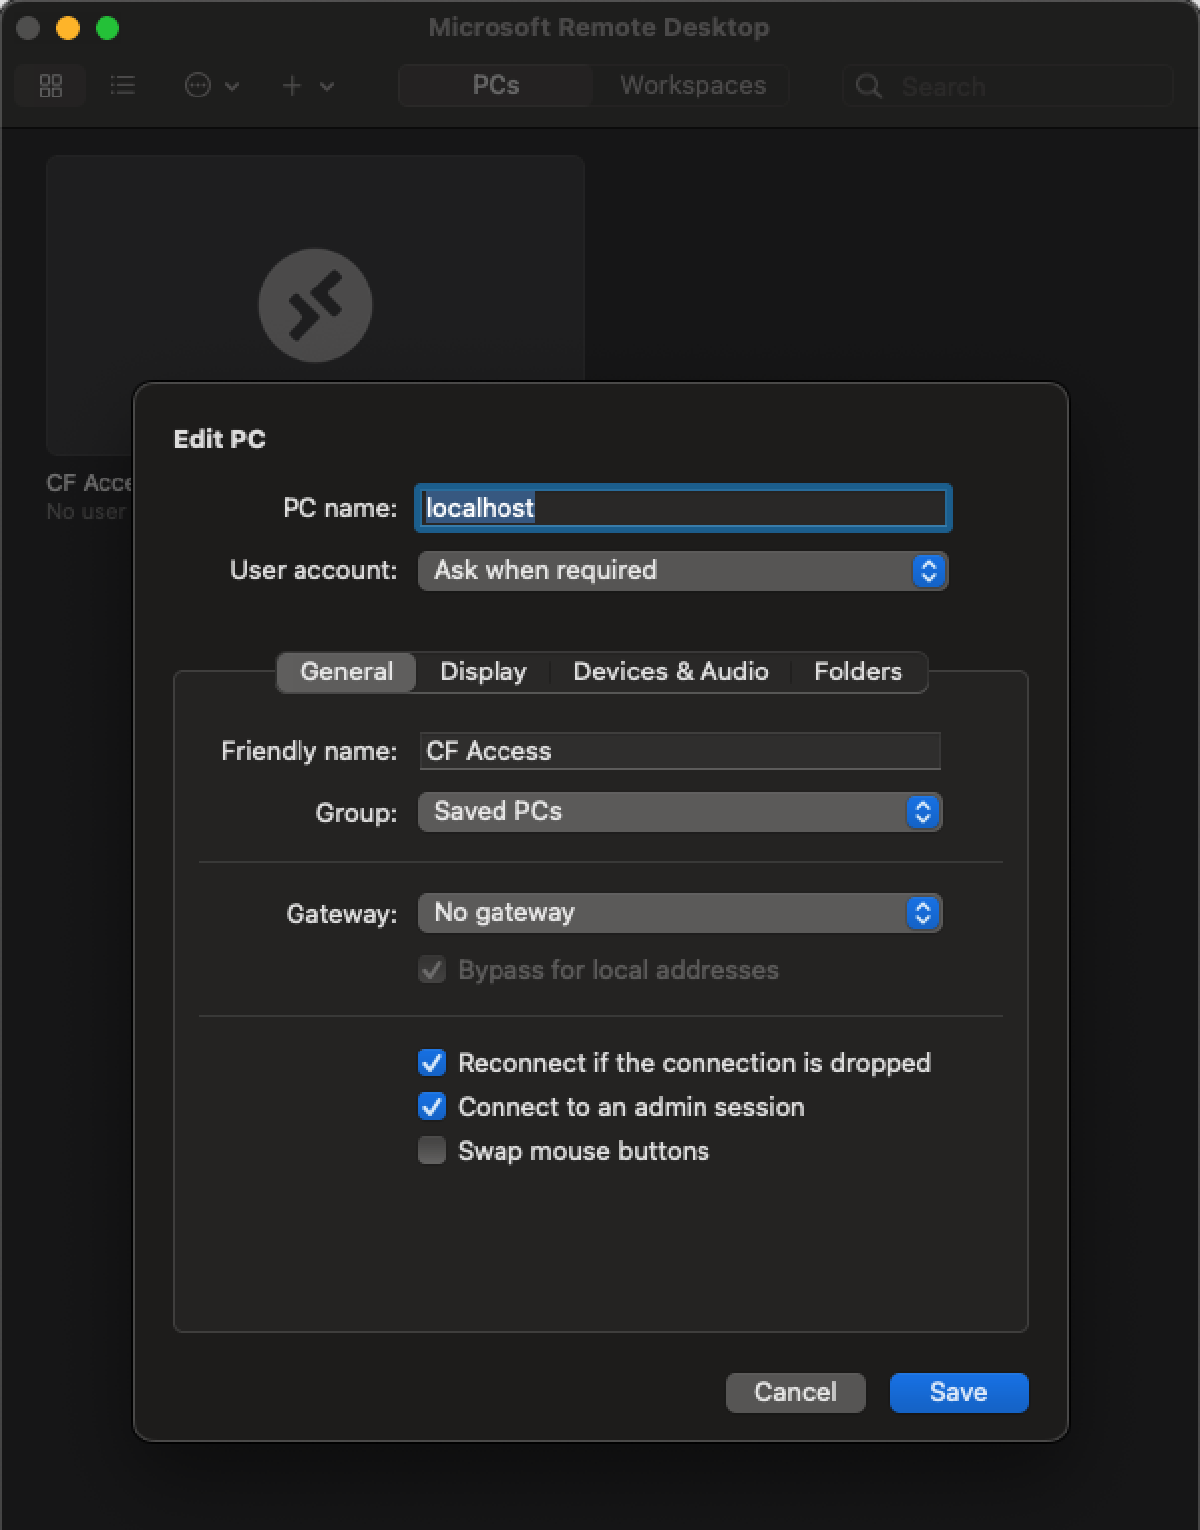Uncheck Reconnect if the connection is dropped

pyautogui.click(x=431, y=1062)
